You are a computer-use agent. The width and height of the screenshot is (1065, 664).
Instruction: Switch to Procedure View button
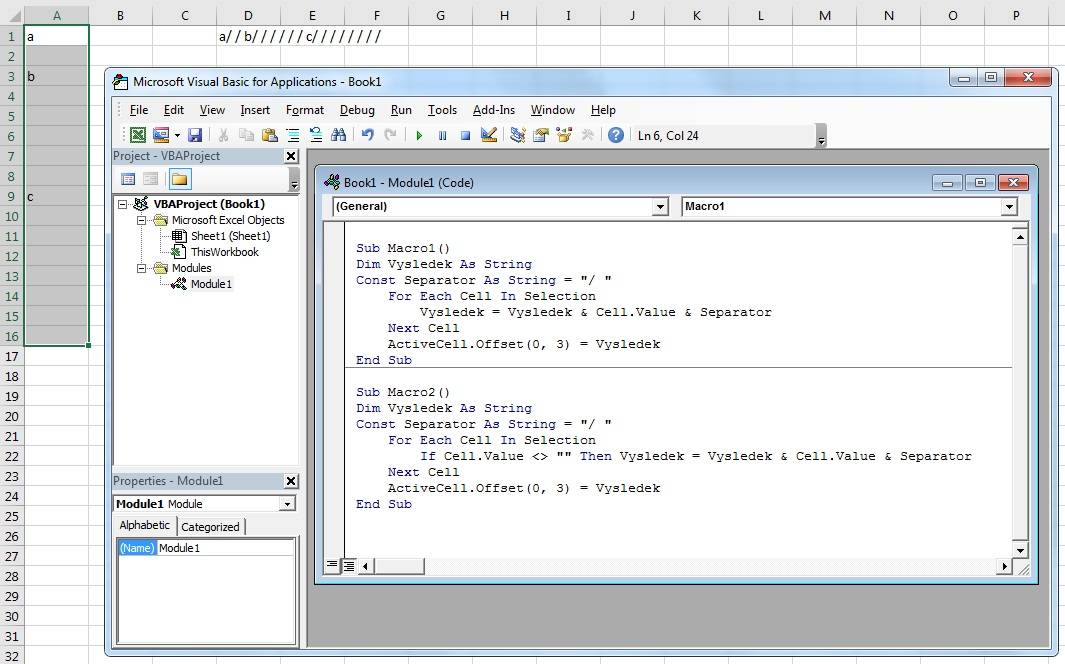331,565
